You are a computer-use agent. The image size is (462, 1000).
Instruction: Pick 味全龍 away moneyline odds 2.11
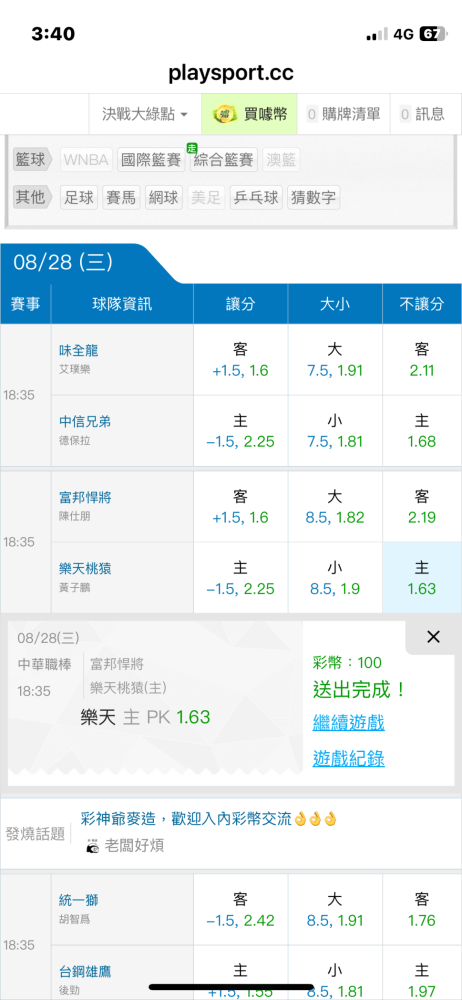pos(422,360)
